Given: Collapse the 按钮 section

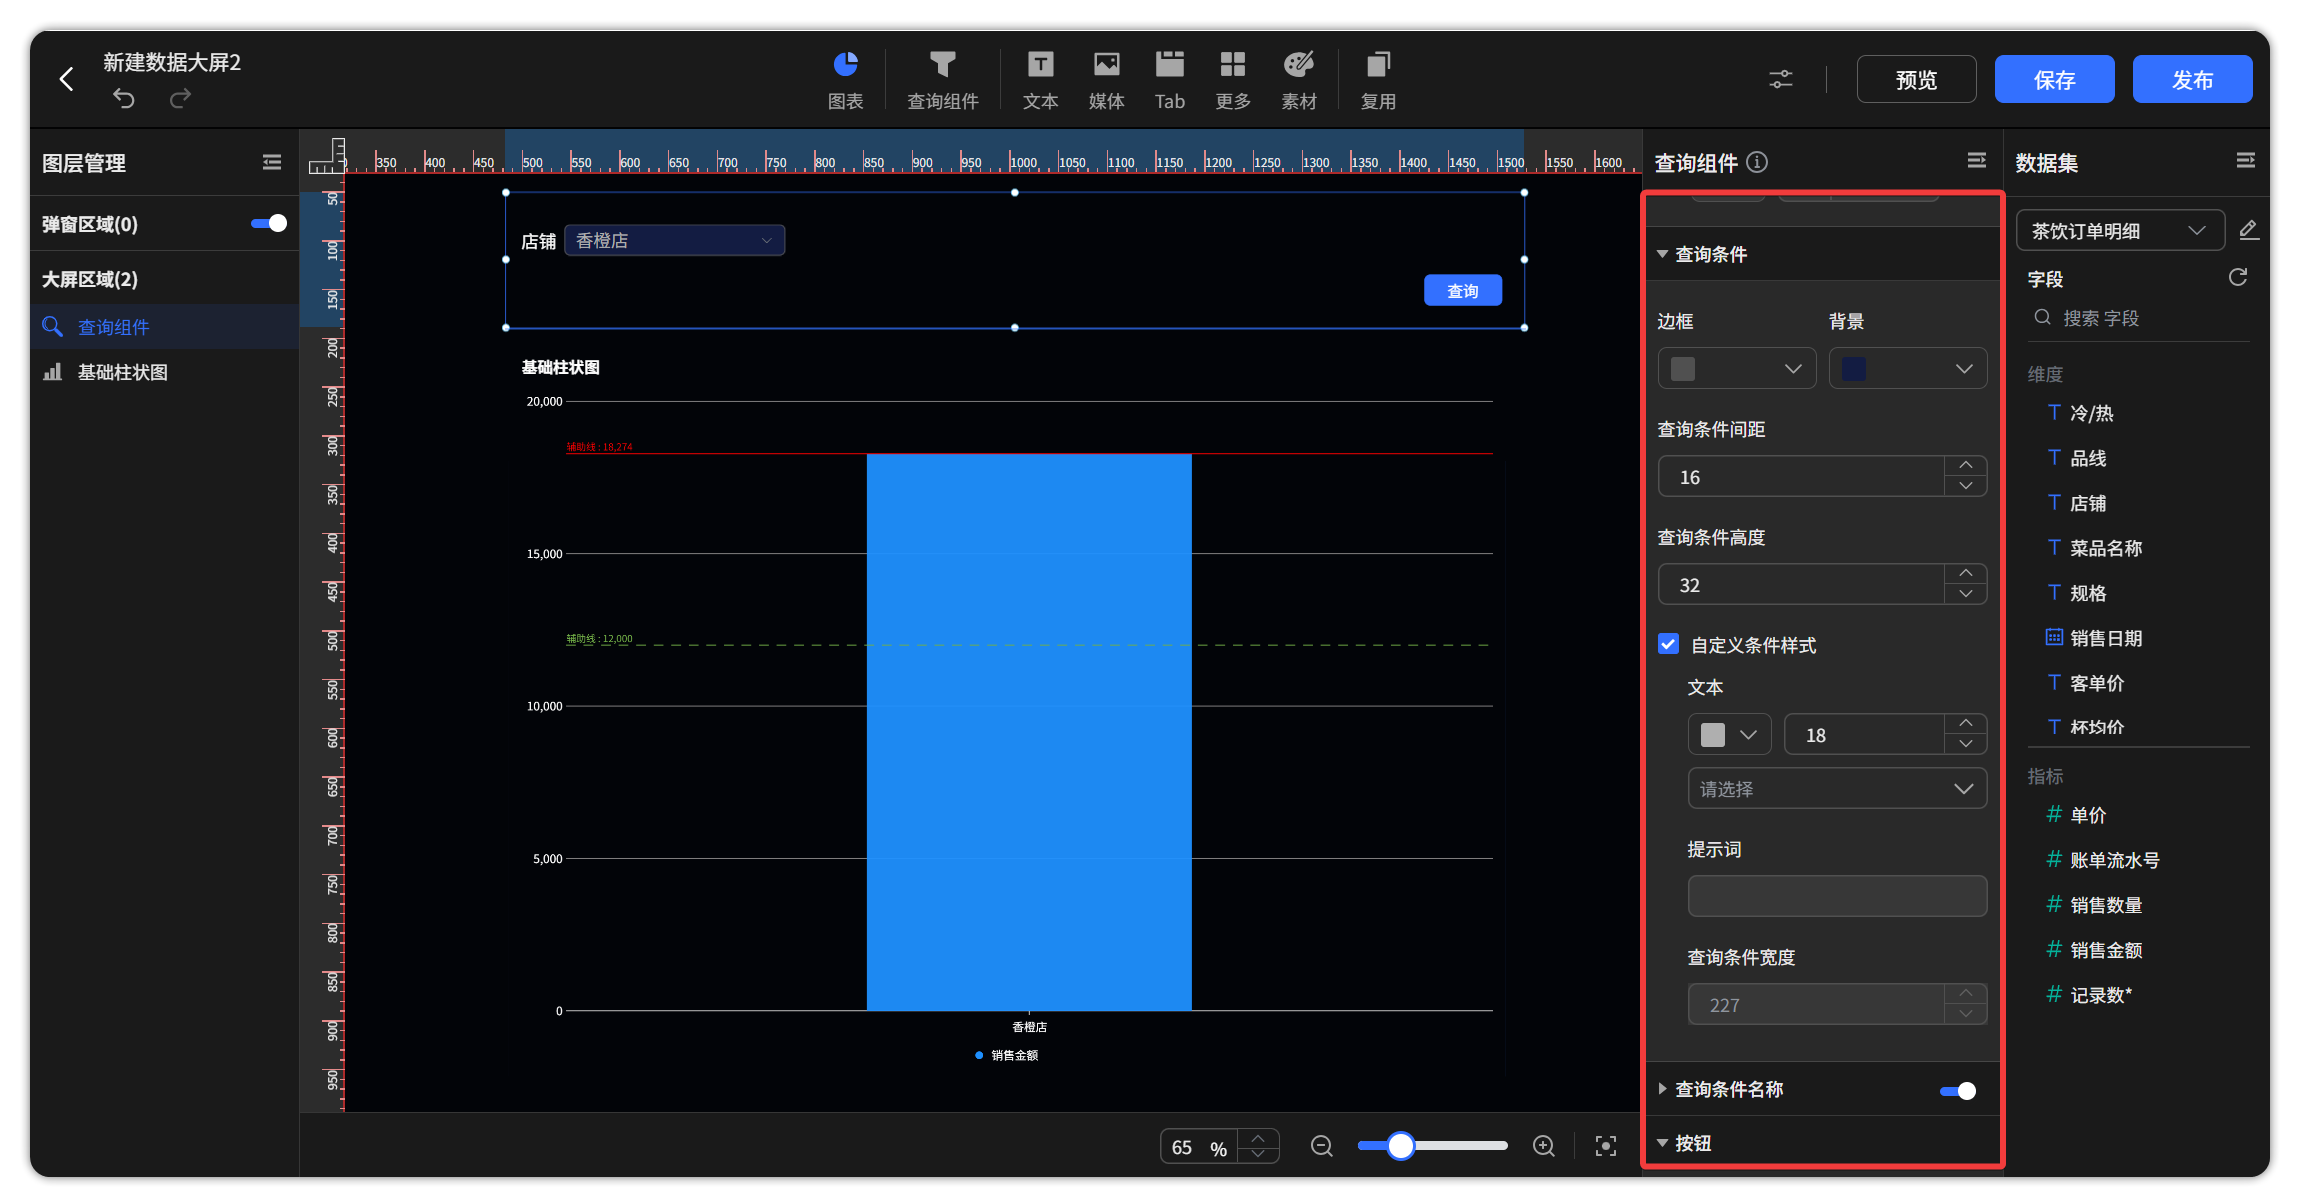Looking at the screenshot, I should (1662, 1143).
